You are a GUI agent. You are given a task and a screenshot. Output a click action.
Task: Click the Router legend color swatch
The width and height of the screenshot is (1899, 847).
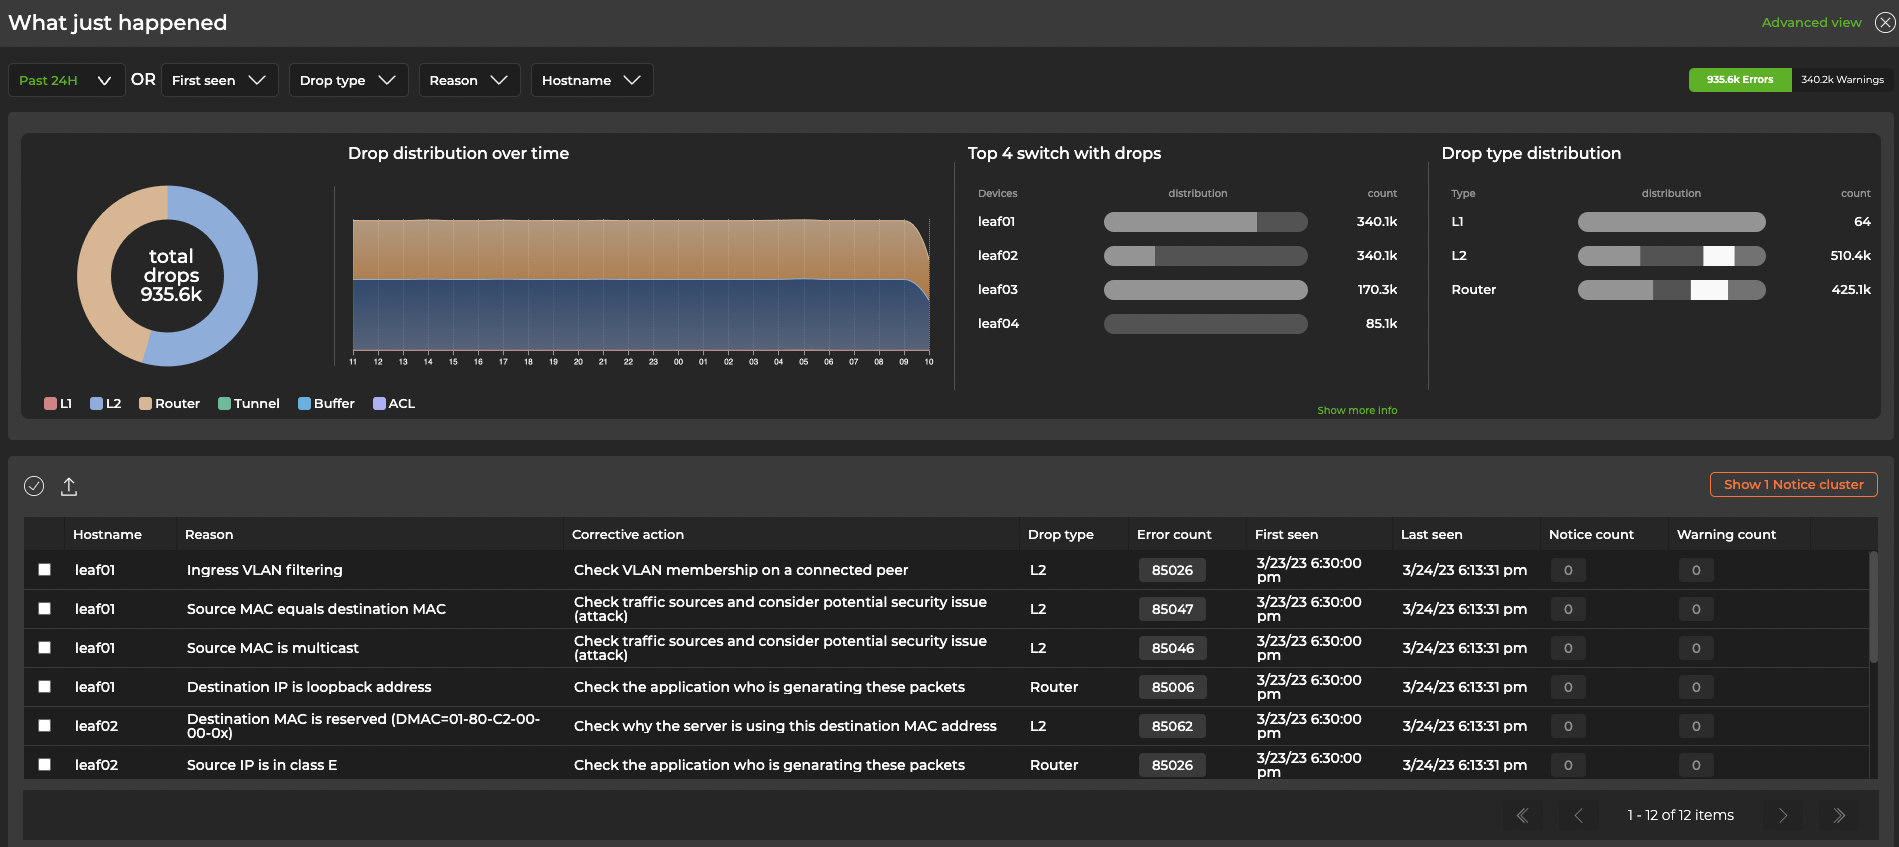[145, 403]
